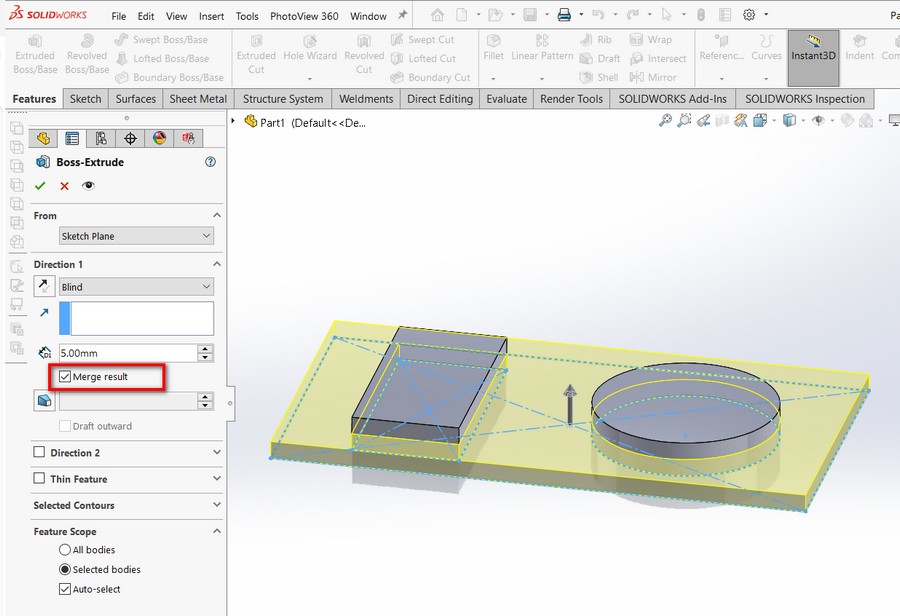900x616 pixels.
Task: Uncheck the Auto-select checkbox
Action: click(x=65, y=589)
